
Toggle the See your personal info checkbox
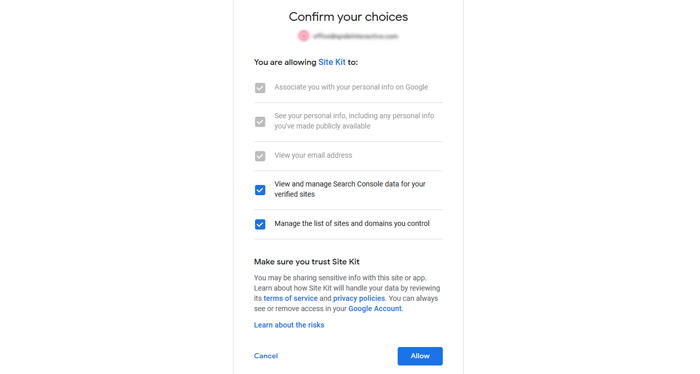tap(260, 121)
